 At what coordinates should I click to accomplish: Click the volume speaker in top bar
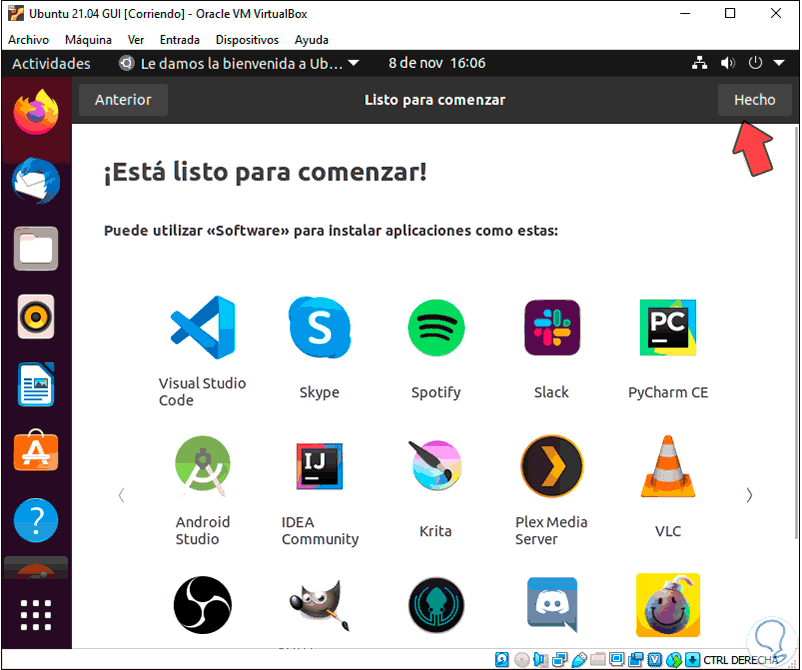727,63
